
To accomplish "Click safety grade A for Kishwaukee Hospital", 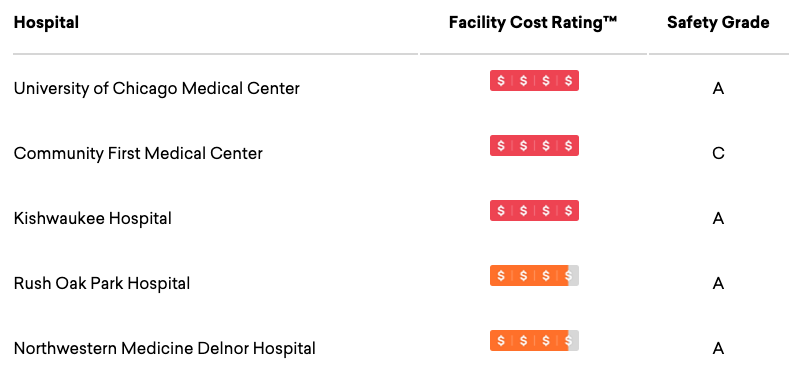I will [718, 219].
